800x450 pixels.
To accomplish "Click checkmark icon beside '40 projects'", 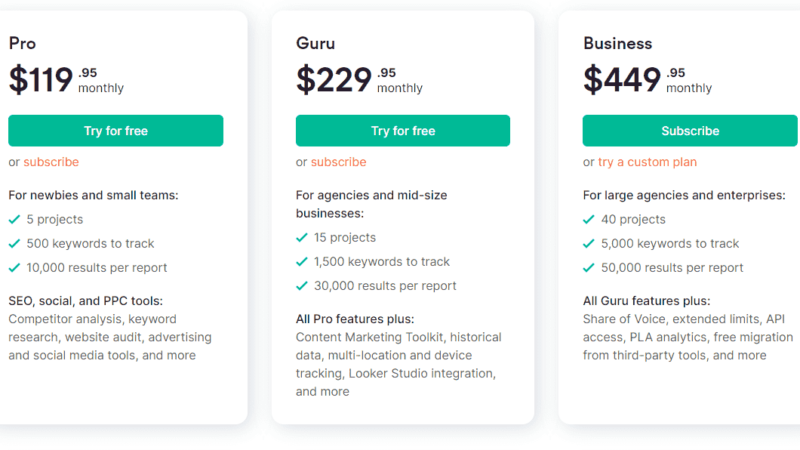I will coord(589,219).
